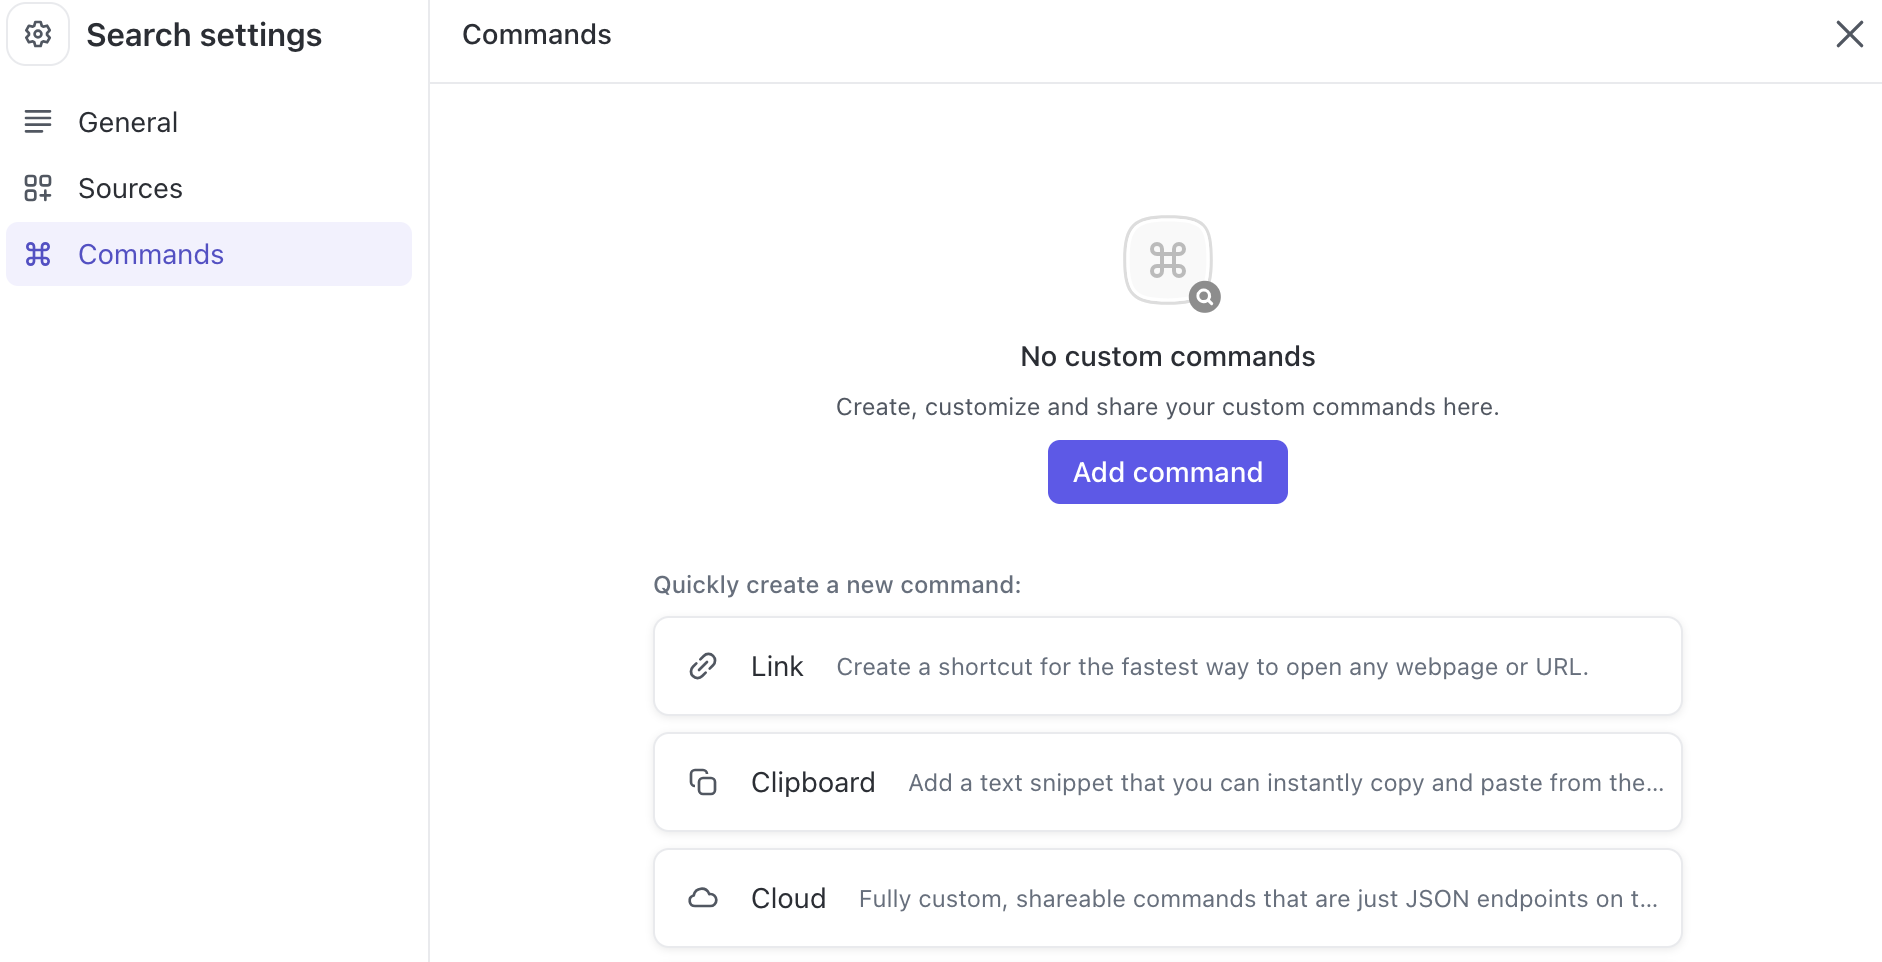Click the Search settings title
The width and height of the screenshot is (1882, 962).
pos(204,34)
